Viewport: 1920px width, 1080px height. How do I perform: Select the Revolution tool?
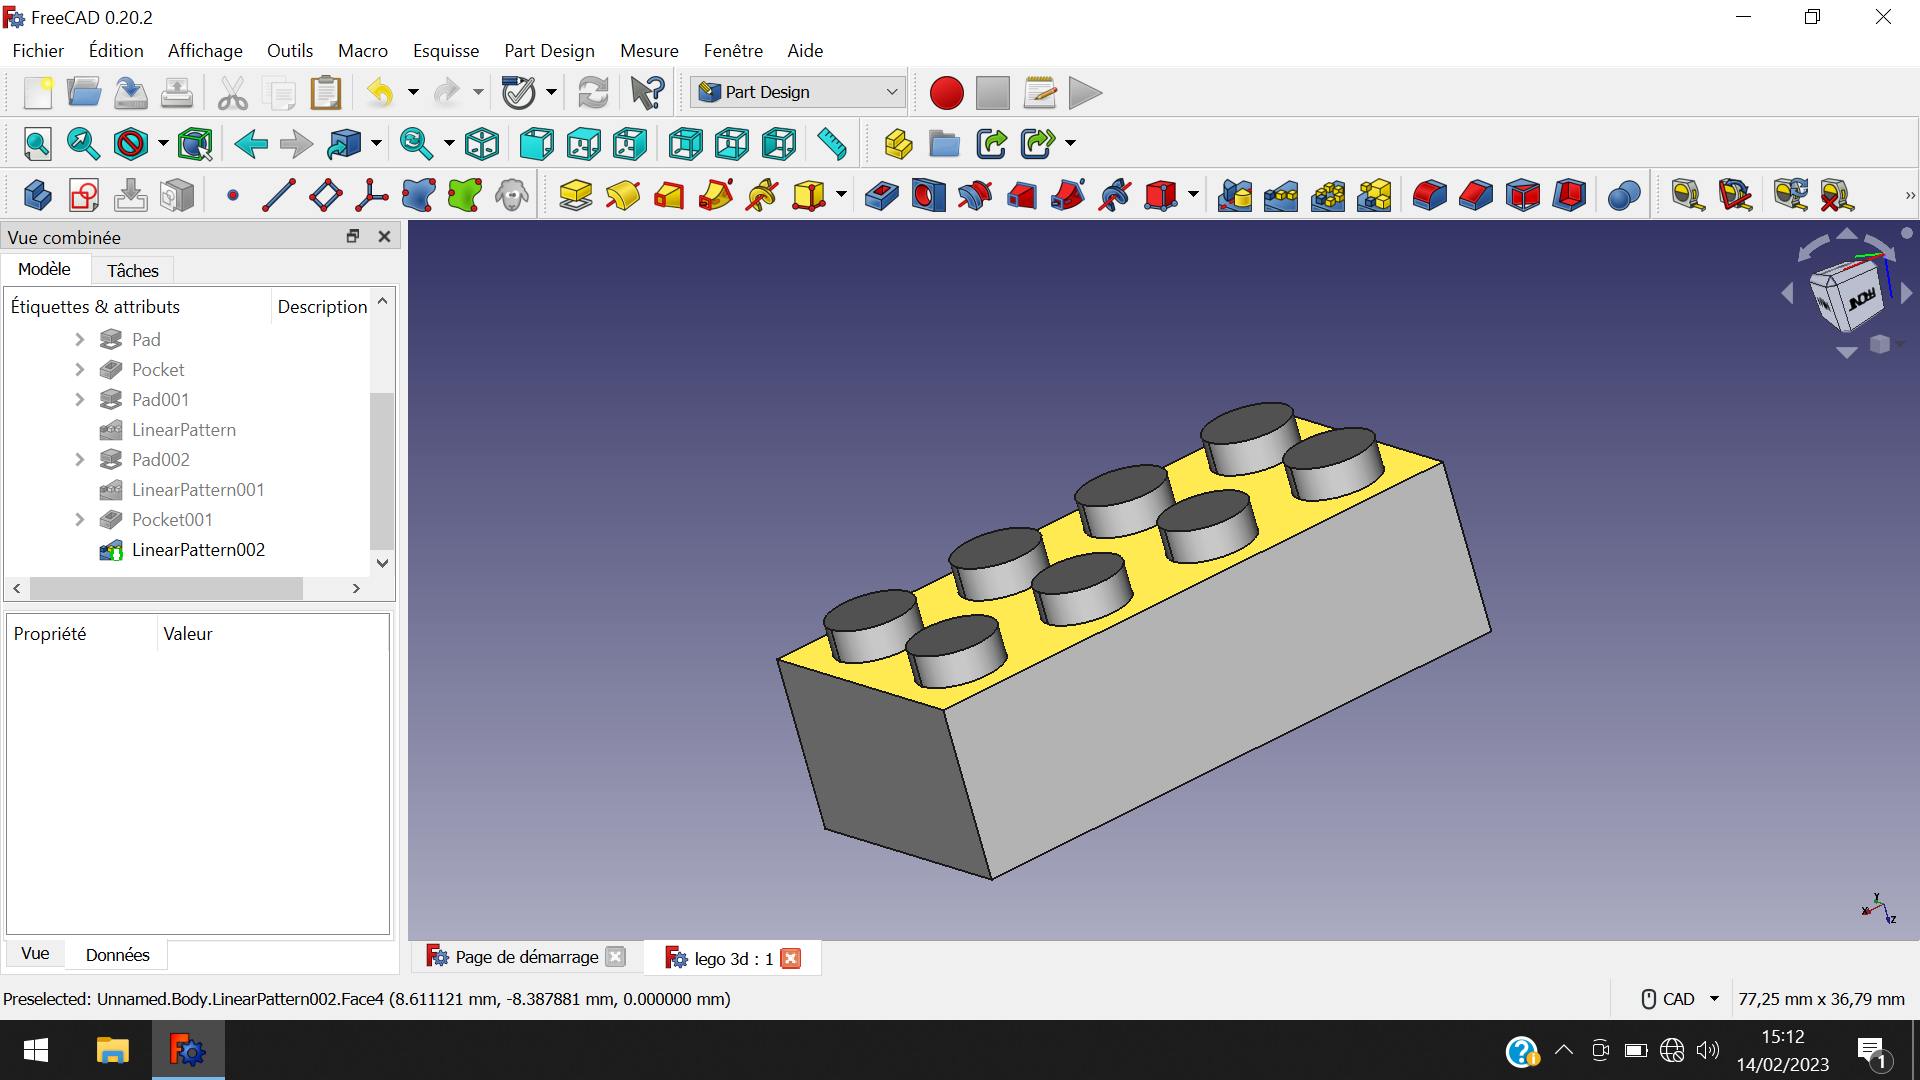click(622, 195)
